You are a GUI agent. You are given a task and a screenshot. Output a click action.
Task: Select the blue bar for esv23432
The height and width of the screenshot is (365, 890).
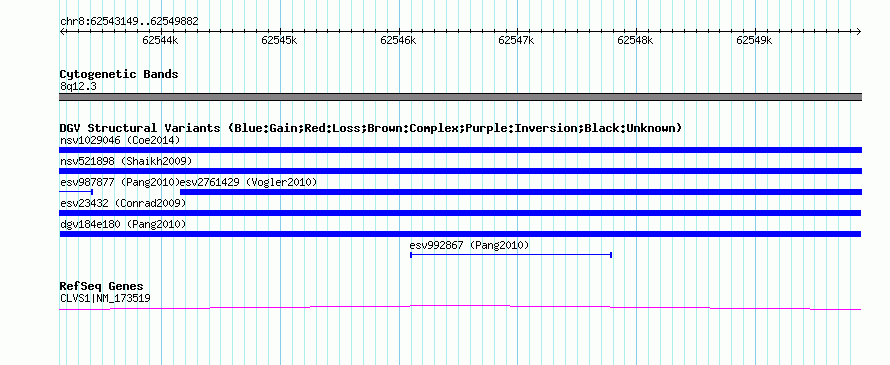click(x=460, y=213)
